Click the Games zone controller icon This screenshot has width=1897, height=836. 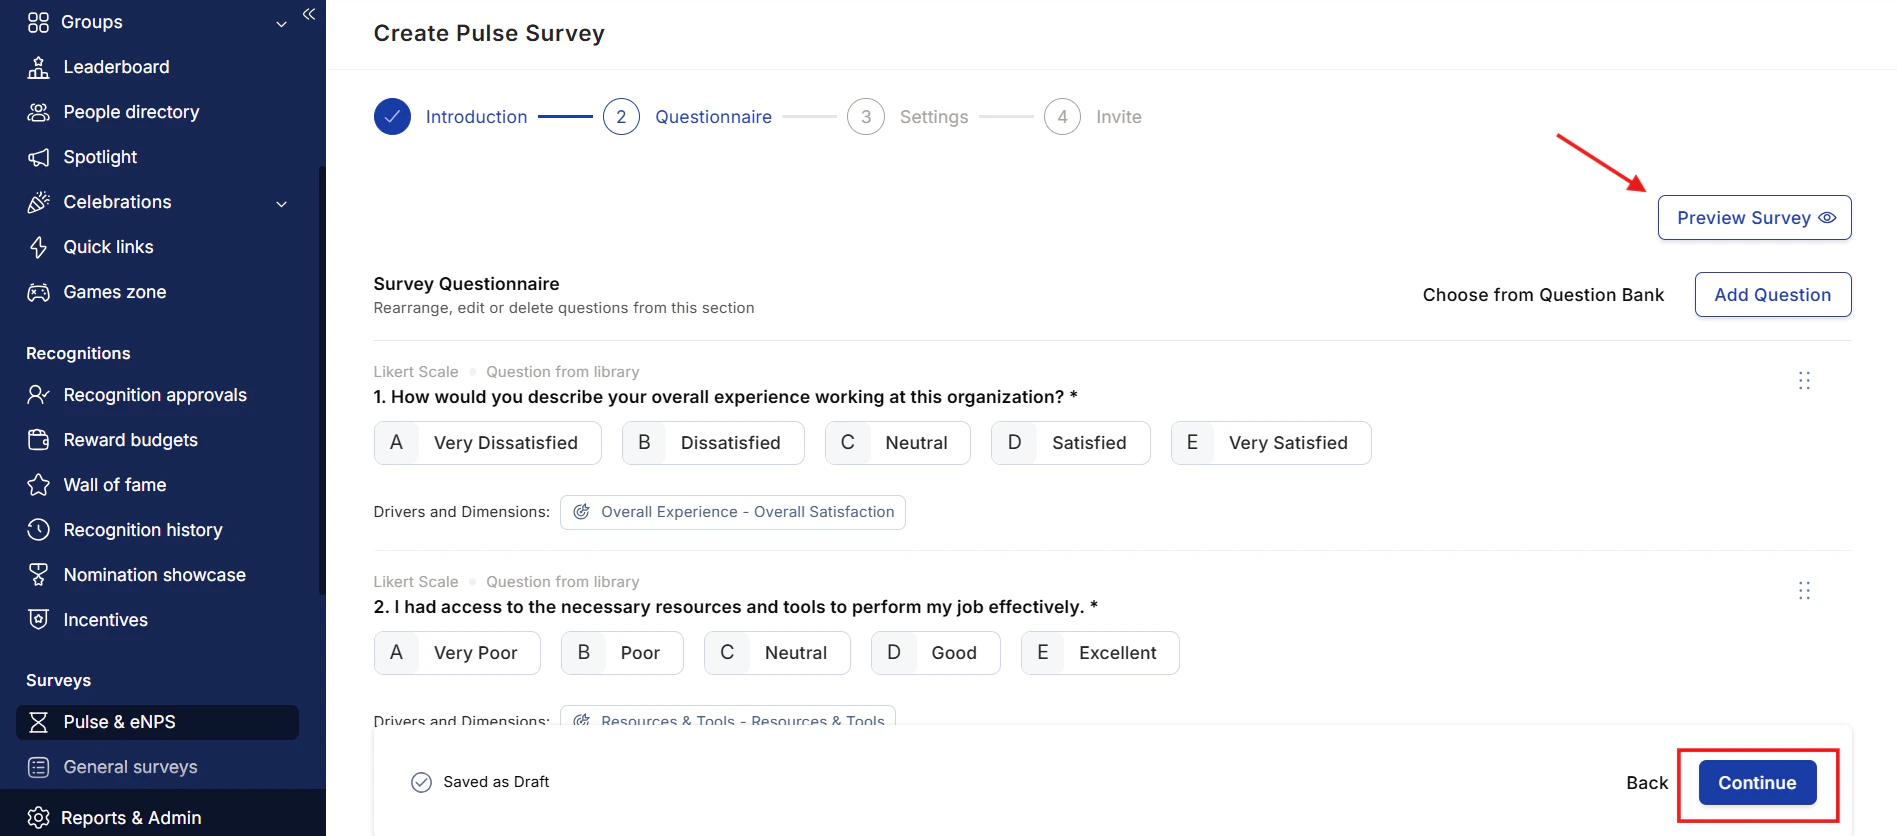pyautogui.click(x=38, y=292)
